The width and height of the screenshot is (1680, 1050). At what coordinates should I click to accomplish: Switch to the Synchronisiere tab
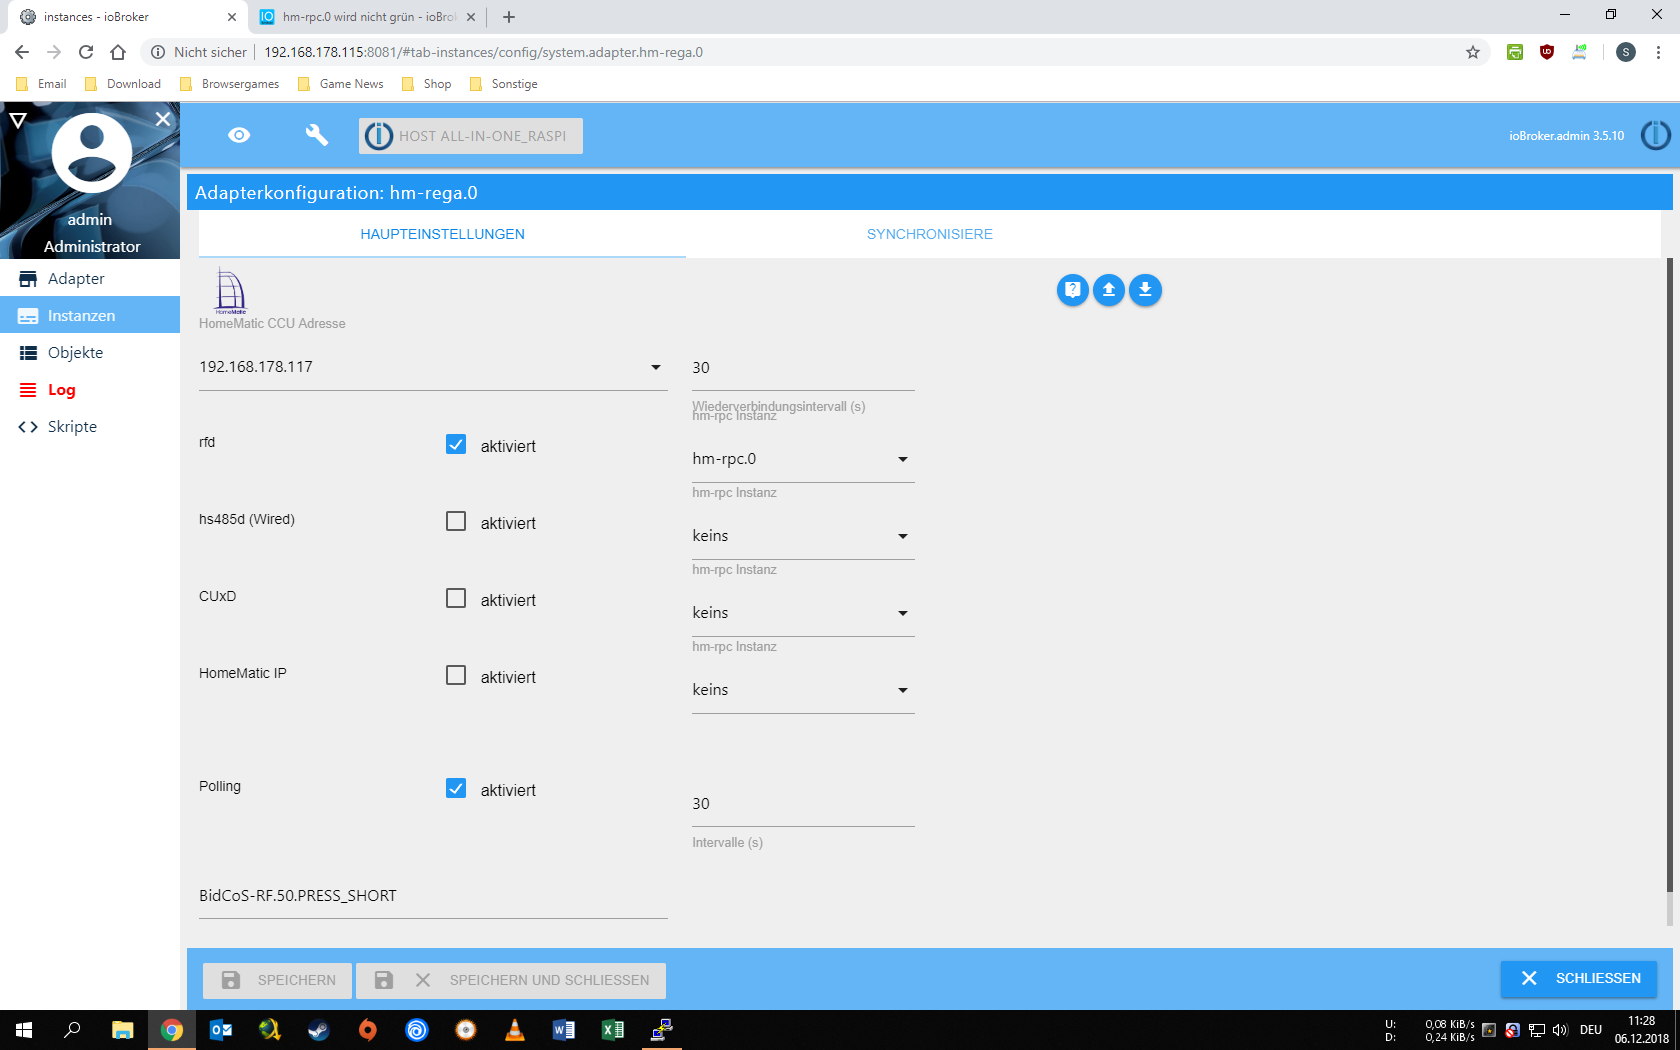point(930,234)
